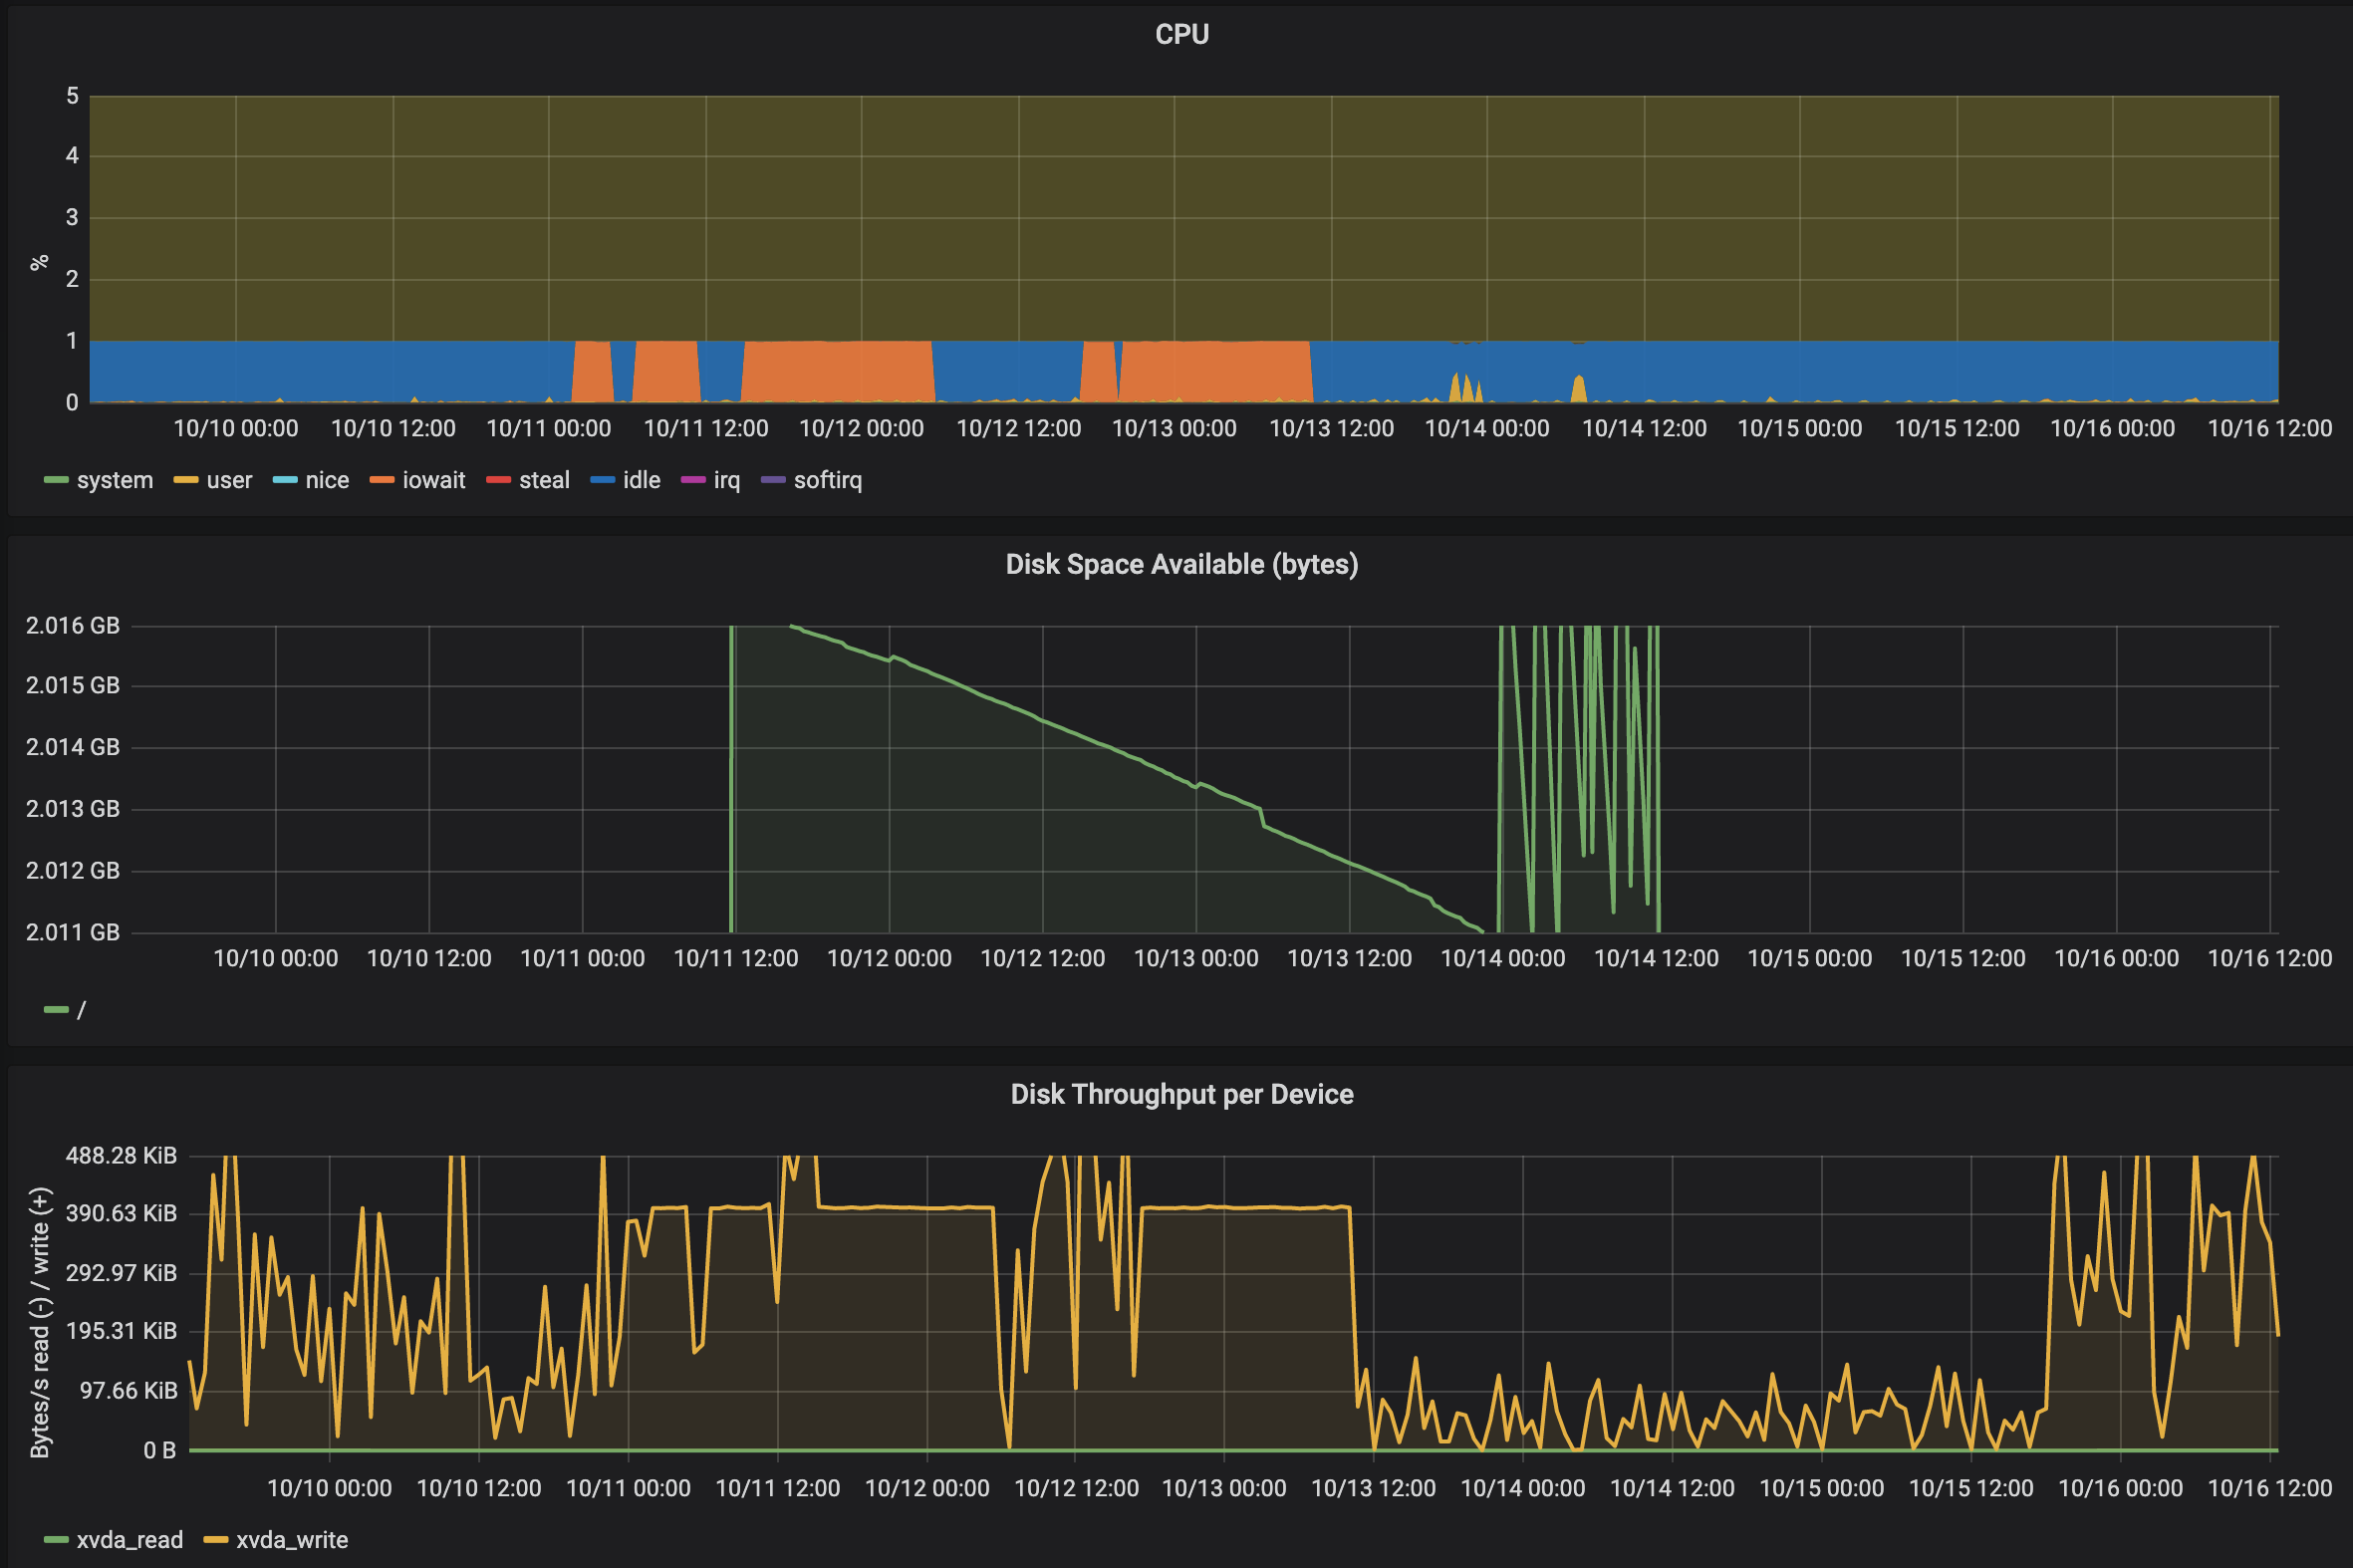This screenshot has width=2353, height=1568.
Task: Toggle the nice series legend entry
Action: [326, 480]
